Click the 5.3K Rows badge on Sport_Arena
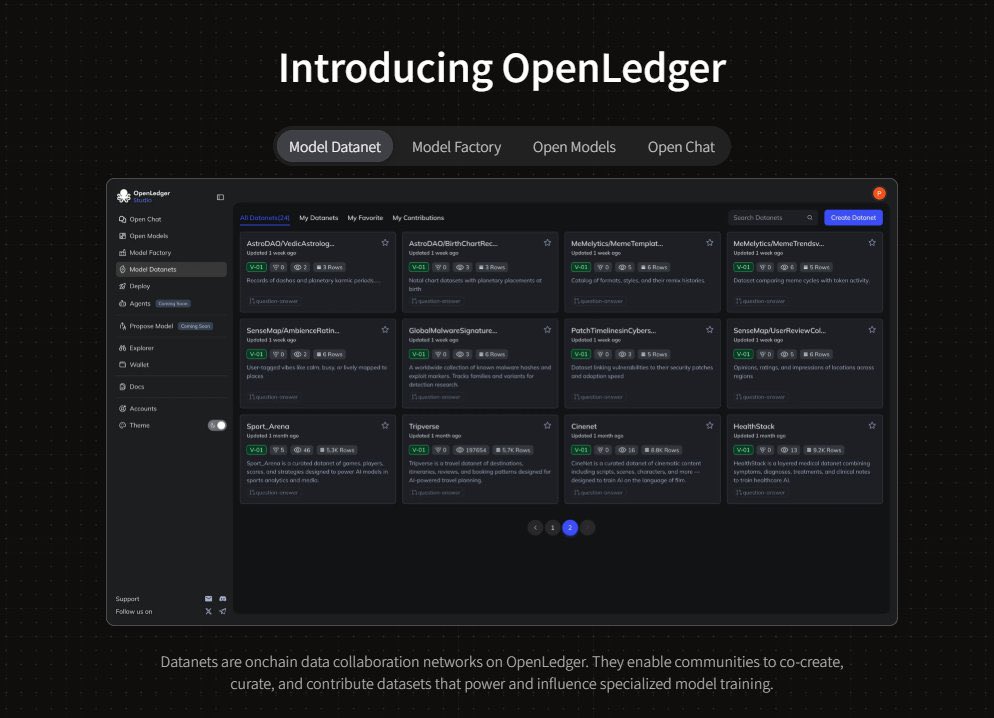This screenshot has height=718, width=994. 337,450
